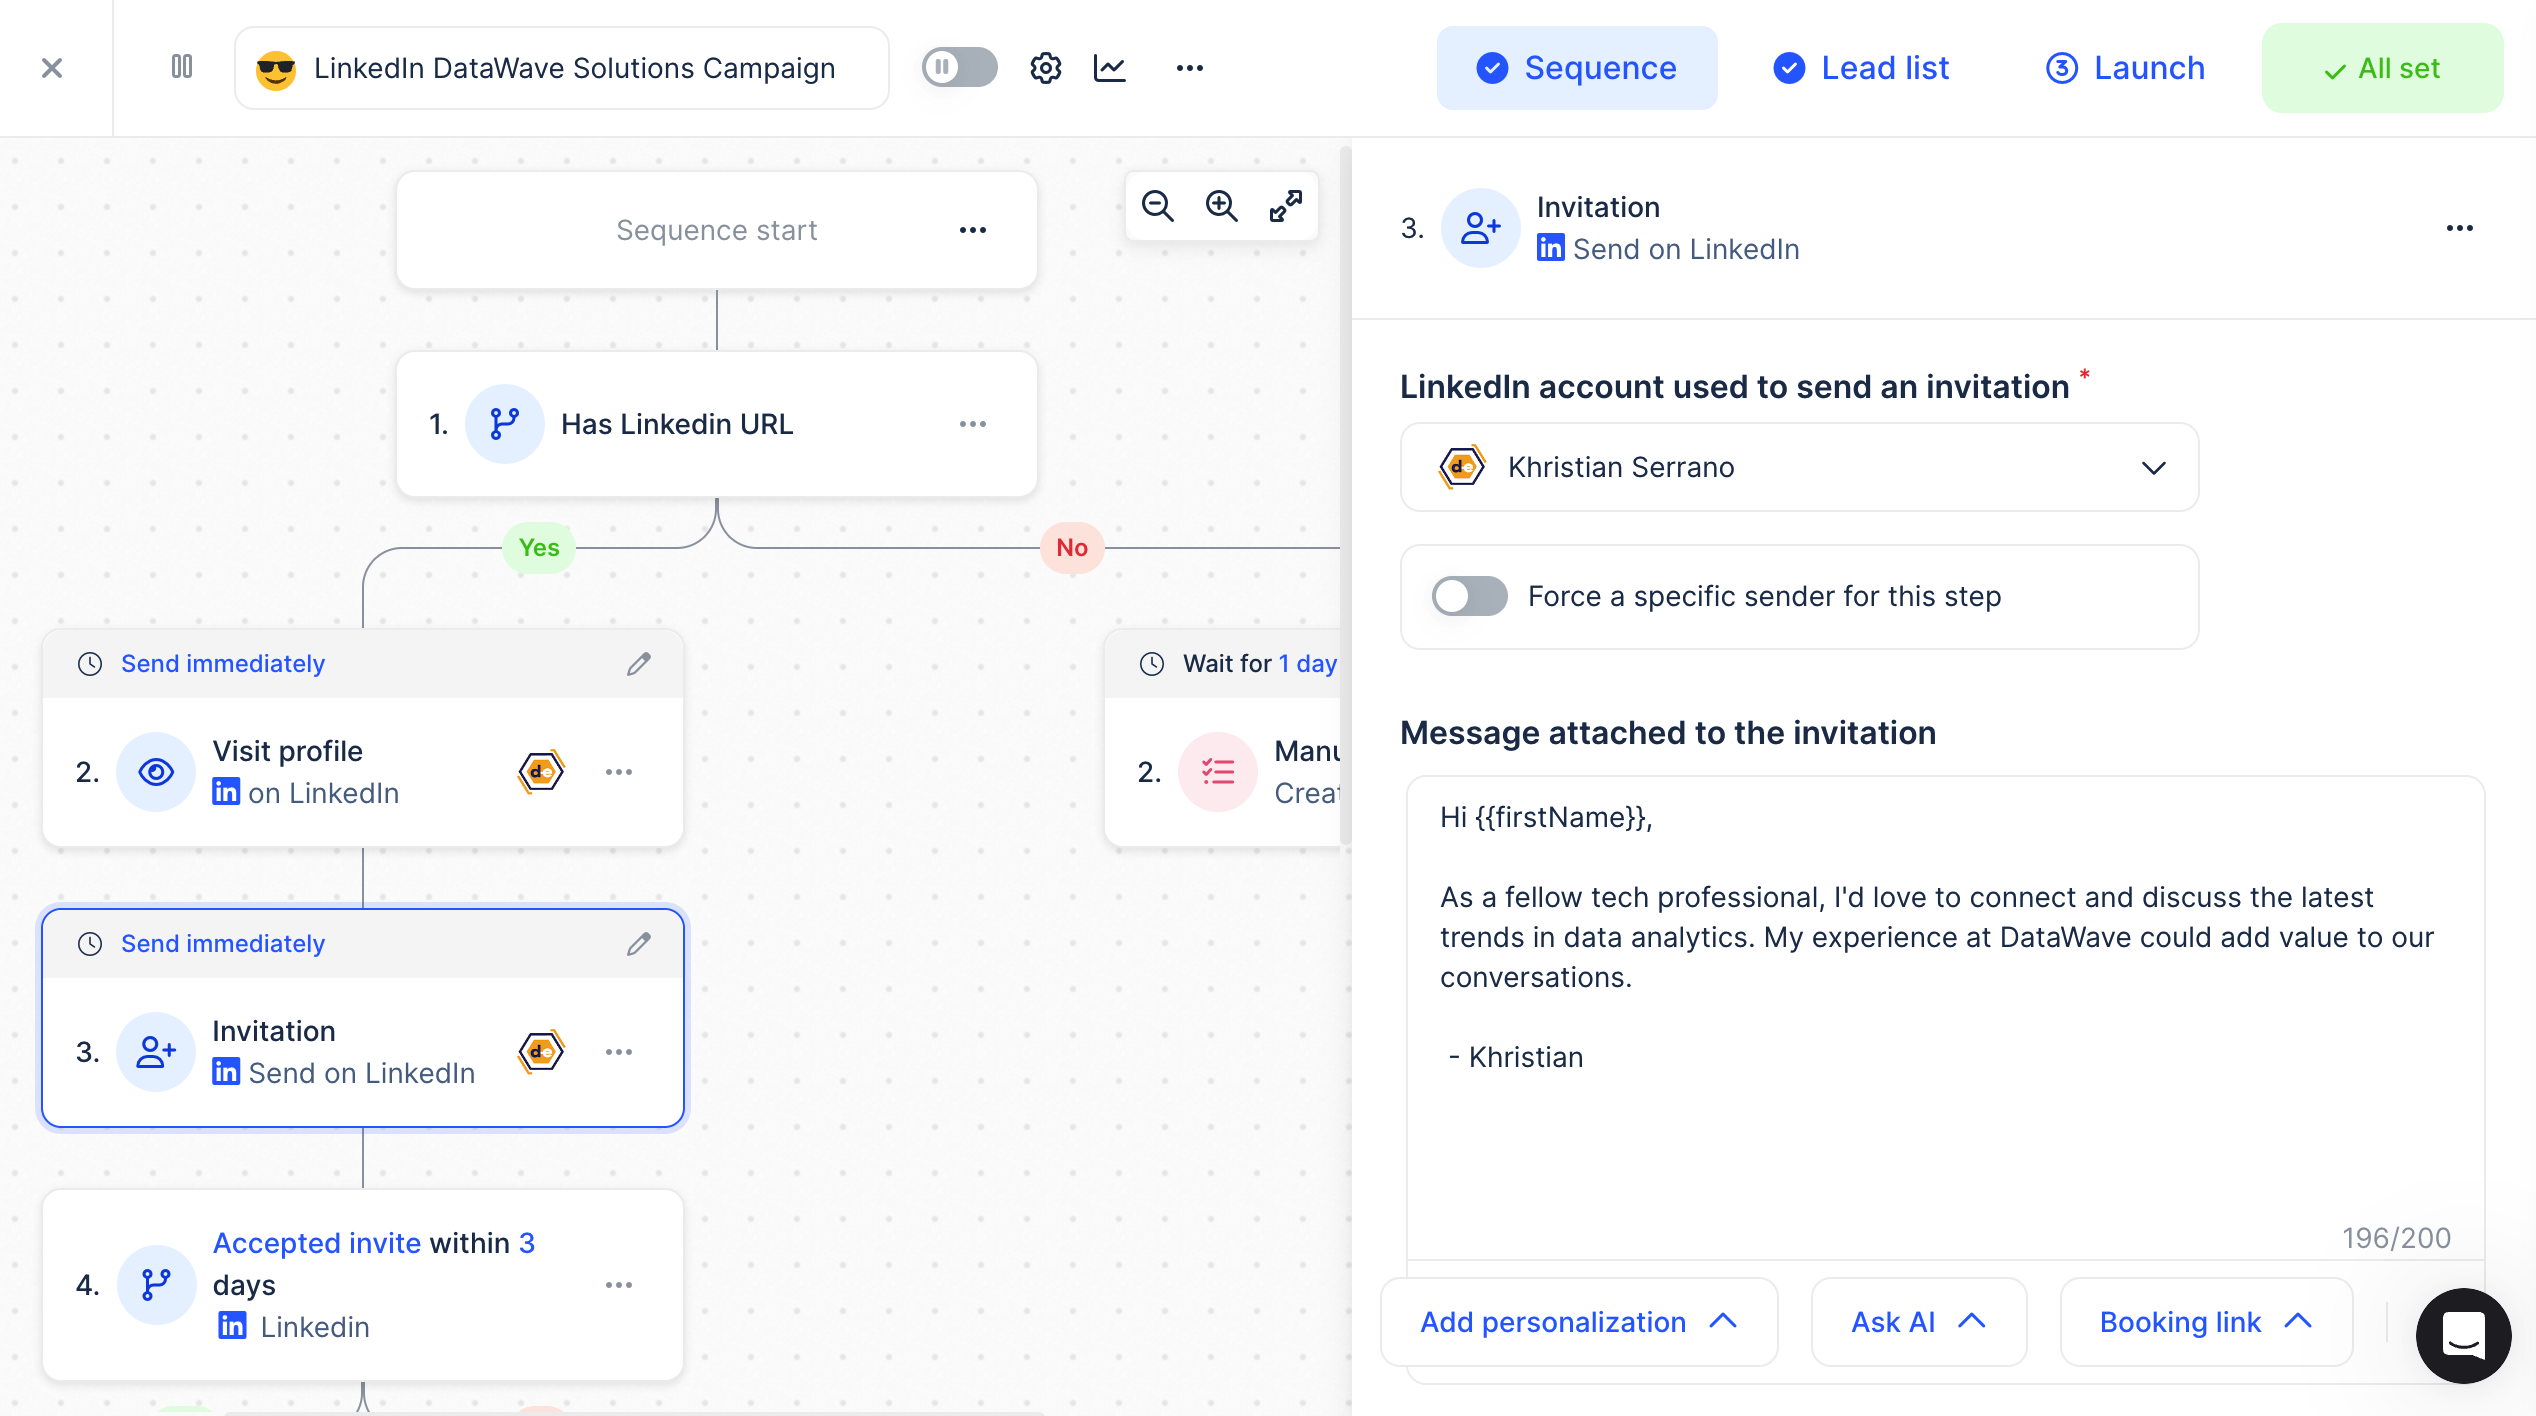Expand Add personalization menu
Viewport: 2536px width, 1416px height.
[x=1578, y=1322]
